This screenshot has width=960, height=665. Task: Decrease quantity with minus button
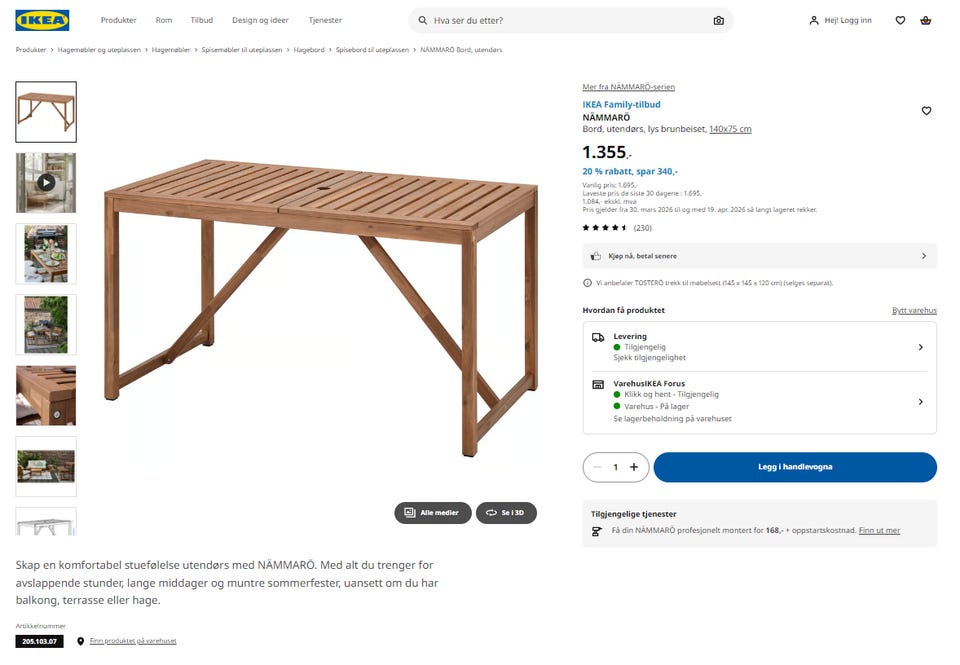597,467
